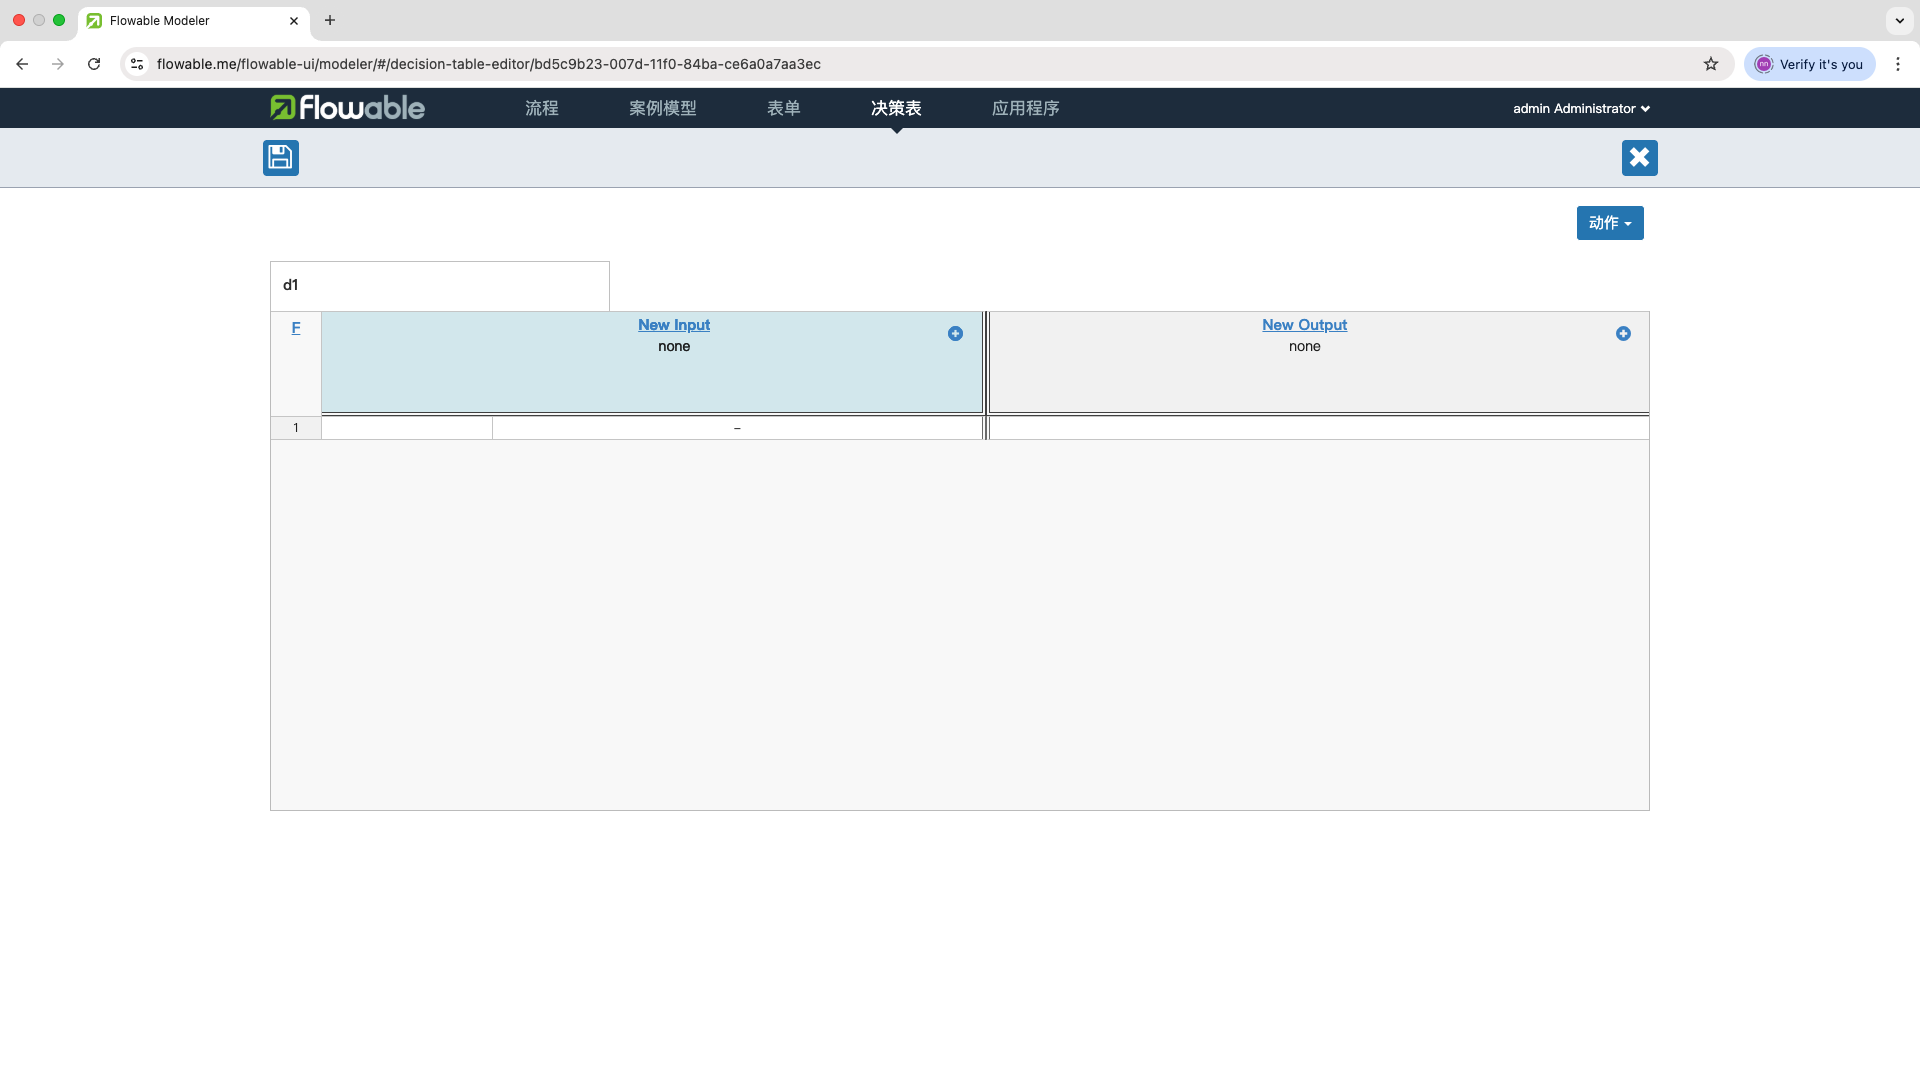
Task: Add new input column with the plus icon
Action: point(955,334)
